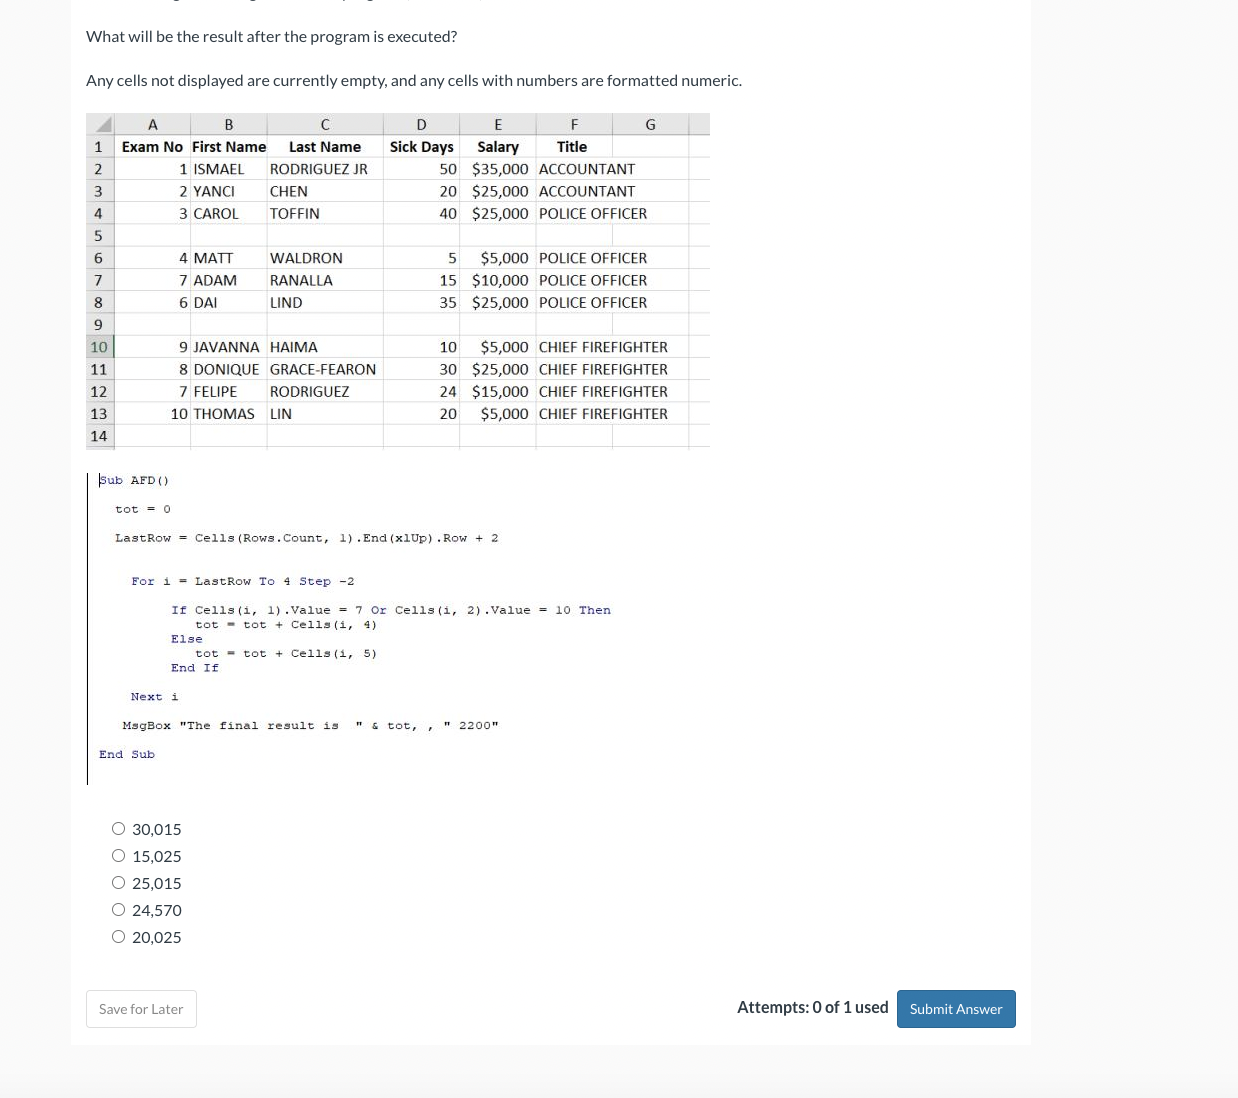Select the answer option 24,570
This screenshot has width=1238, height=1098.
tap(118, 909)
